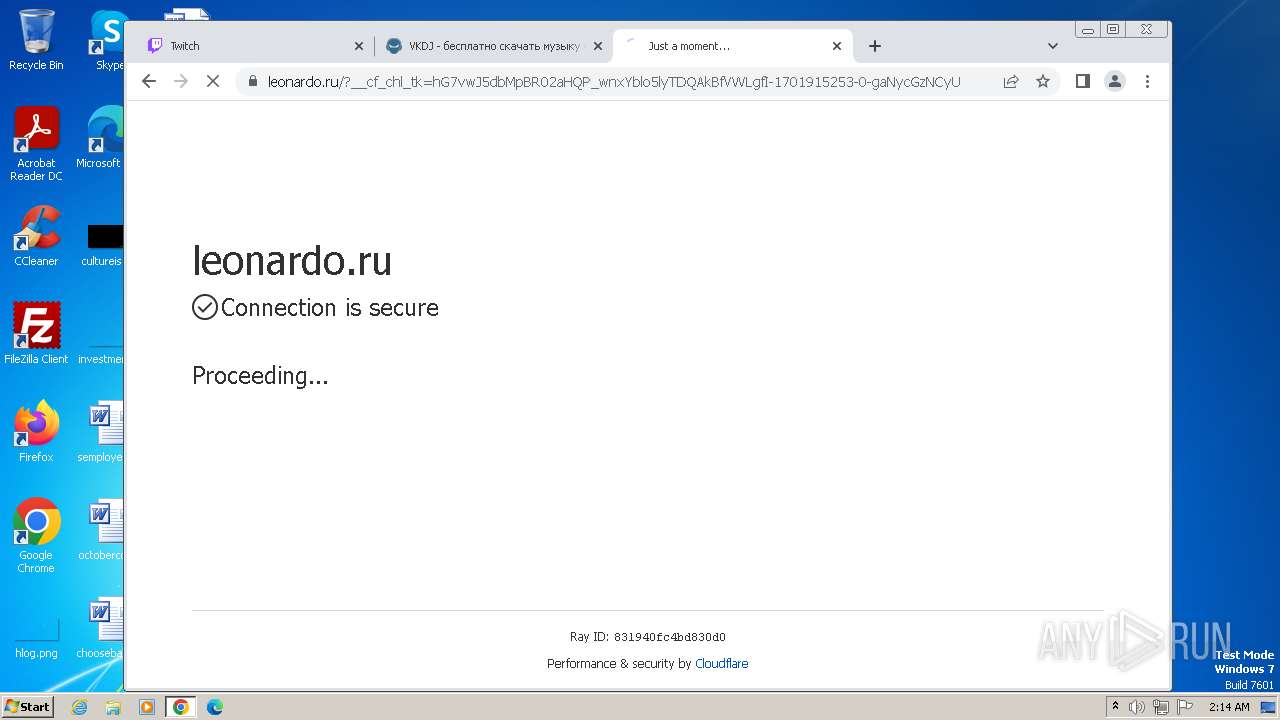
Task: Open Windows Media Player in taskbar
Action: click(x=147, y=707)
